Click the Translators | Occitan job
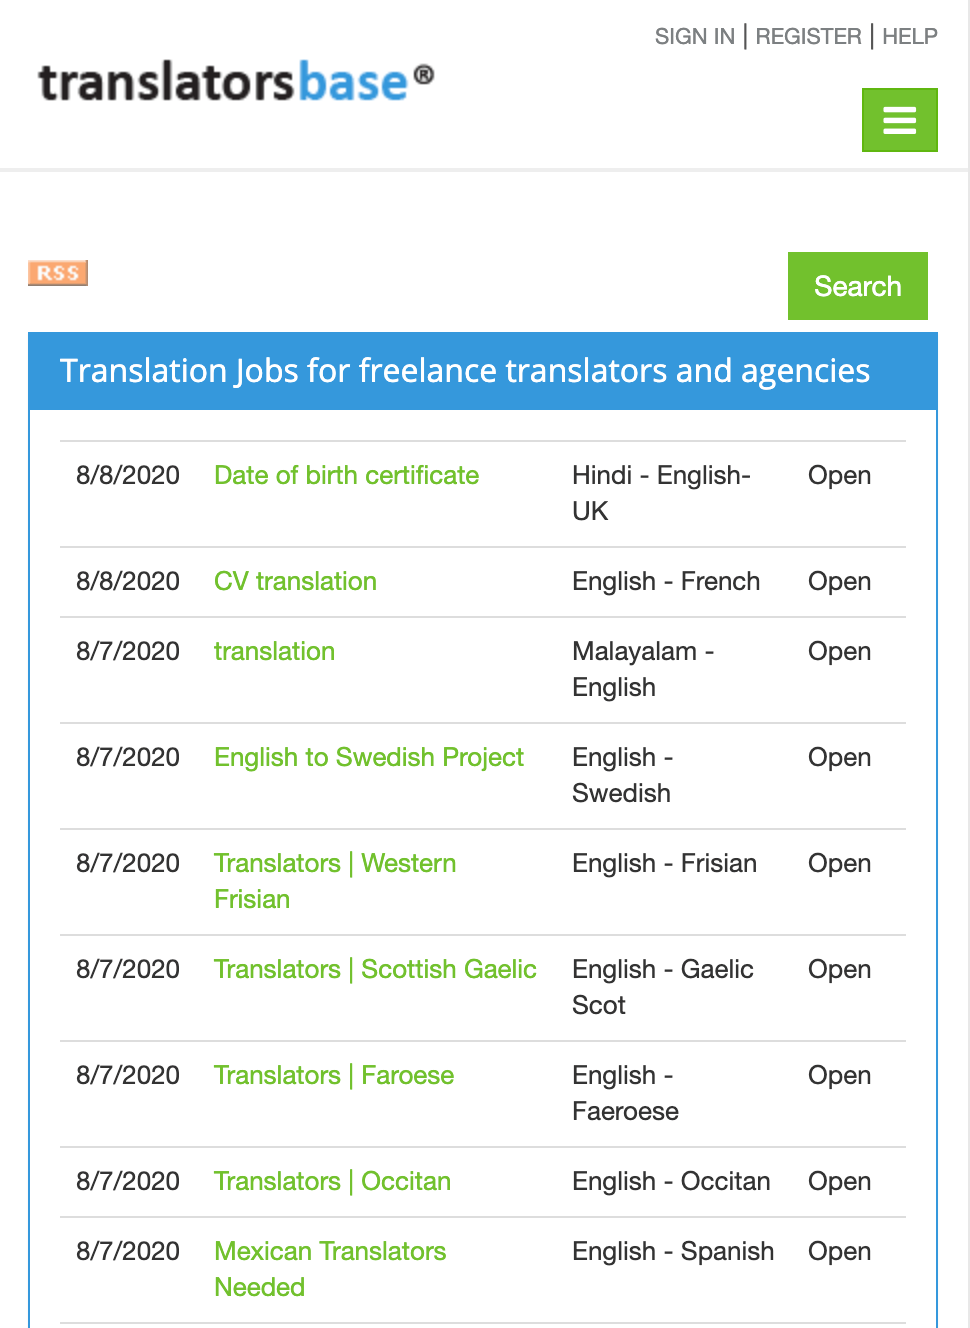The image size is (970, 1328). 332,1181
